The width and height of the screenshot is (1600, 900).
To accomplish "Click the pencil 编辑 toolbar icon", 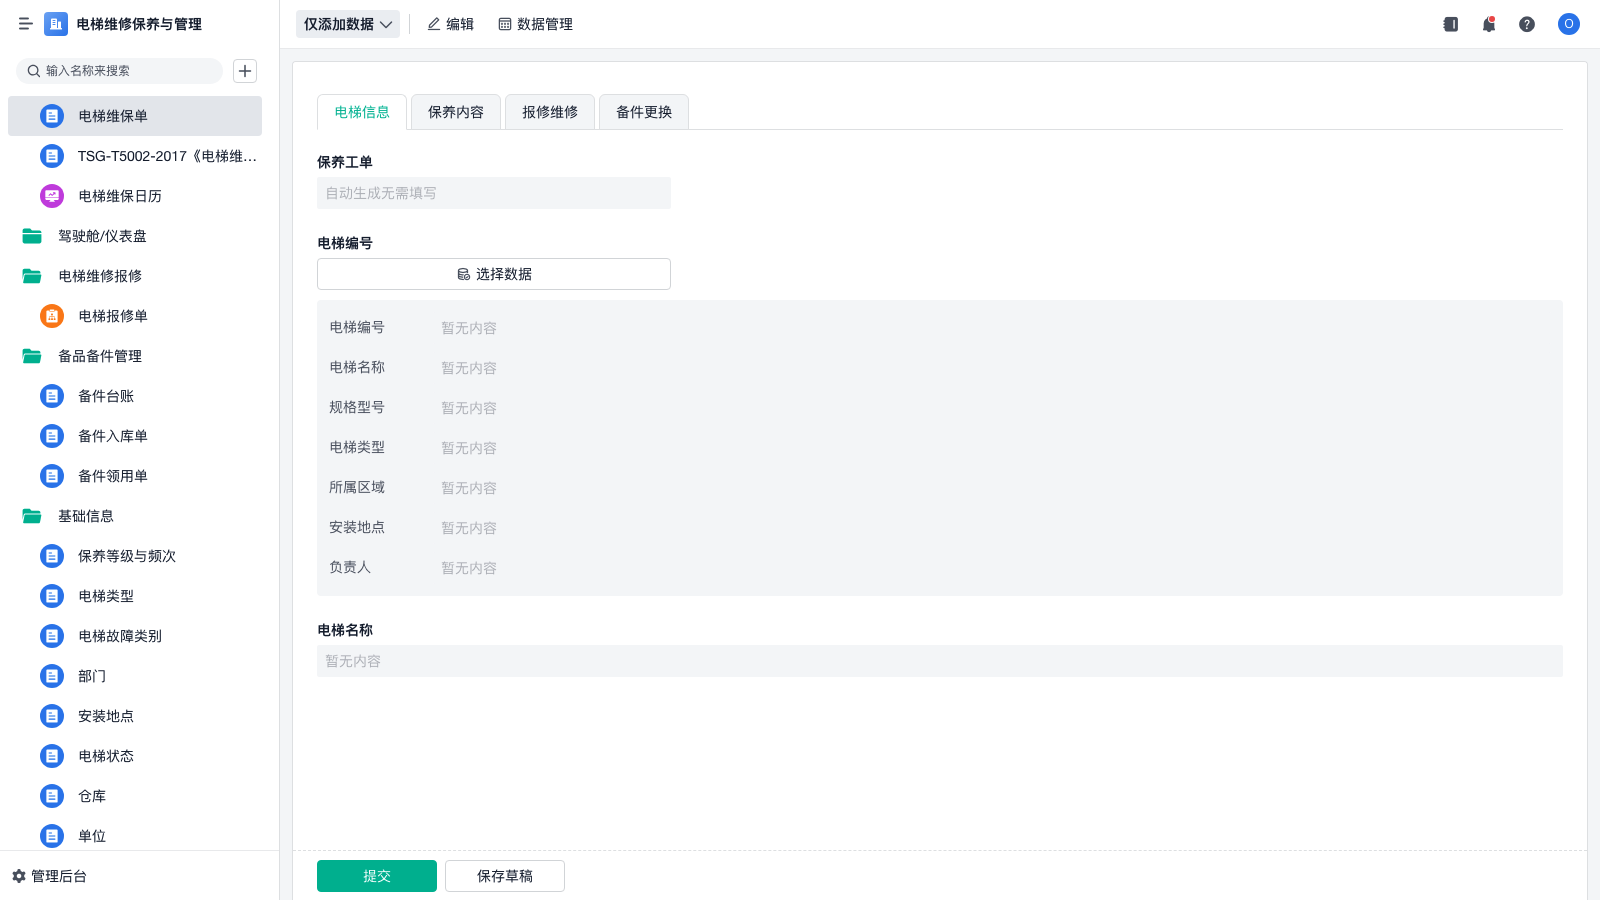I will [x=434, y=24].
